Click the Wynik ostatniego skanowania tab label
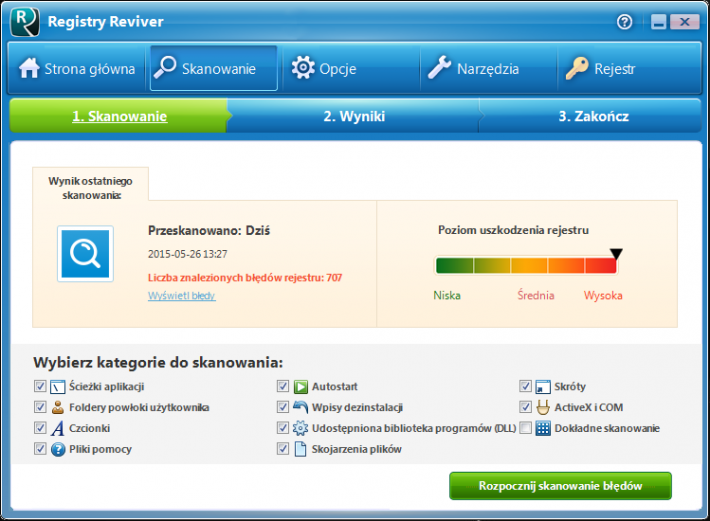710x521 pixels. pos(91,188)
